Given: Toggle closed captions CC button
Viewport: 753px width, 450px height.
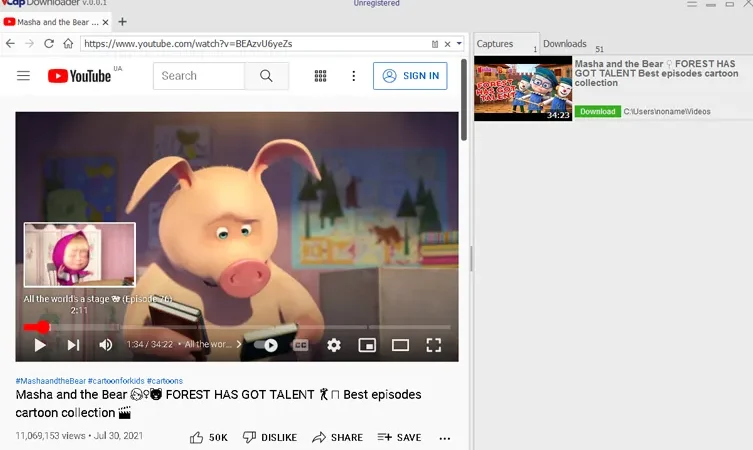Looking at the screenshot, I should coord(300,345).
